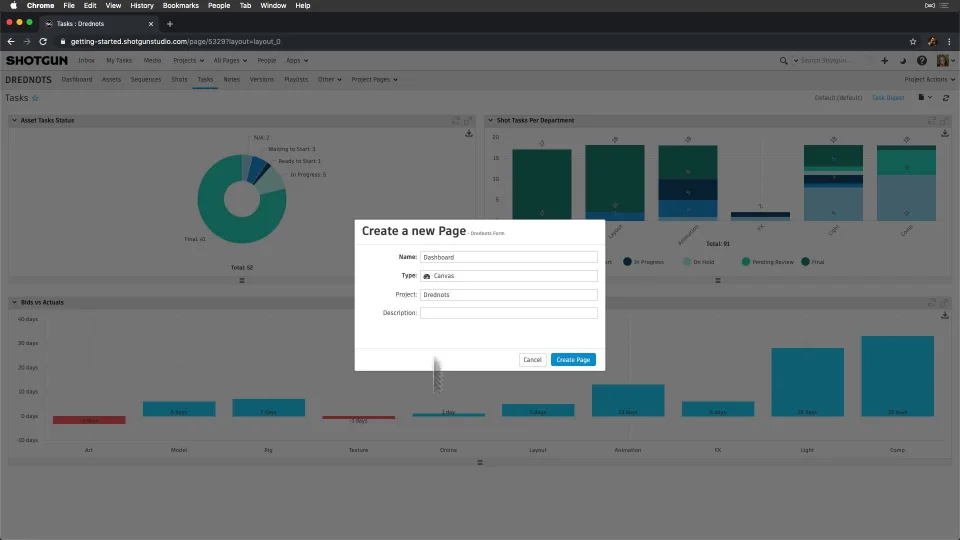Open a new browser tab

pyautogui.click(x=170, y=24)
